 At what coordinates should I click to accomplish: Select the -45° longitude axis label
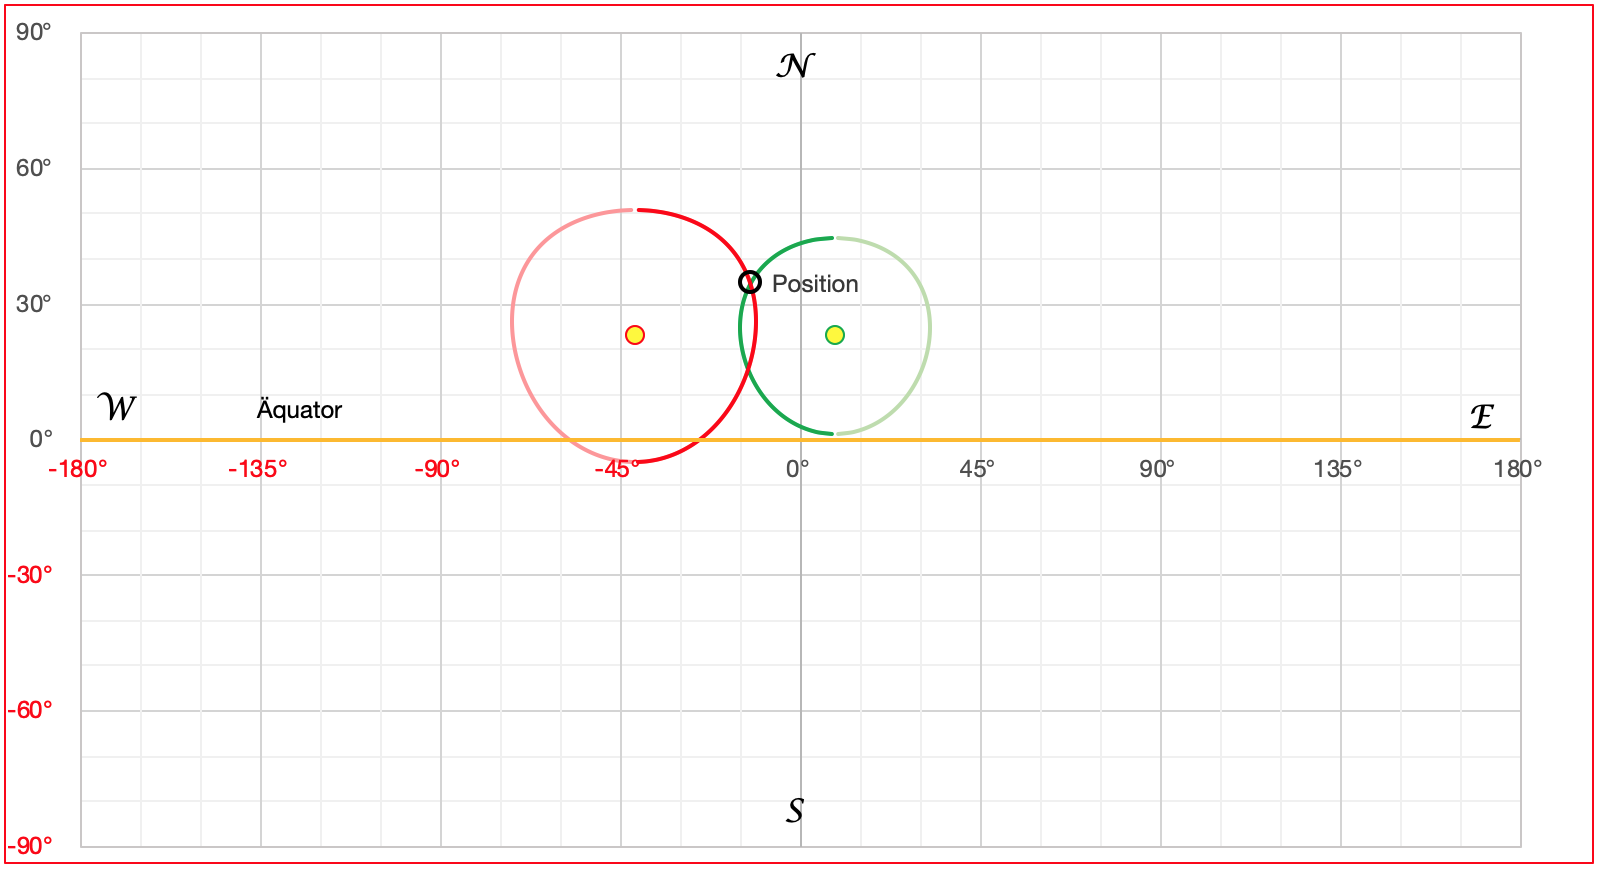click(x=617, y=469)
